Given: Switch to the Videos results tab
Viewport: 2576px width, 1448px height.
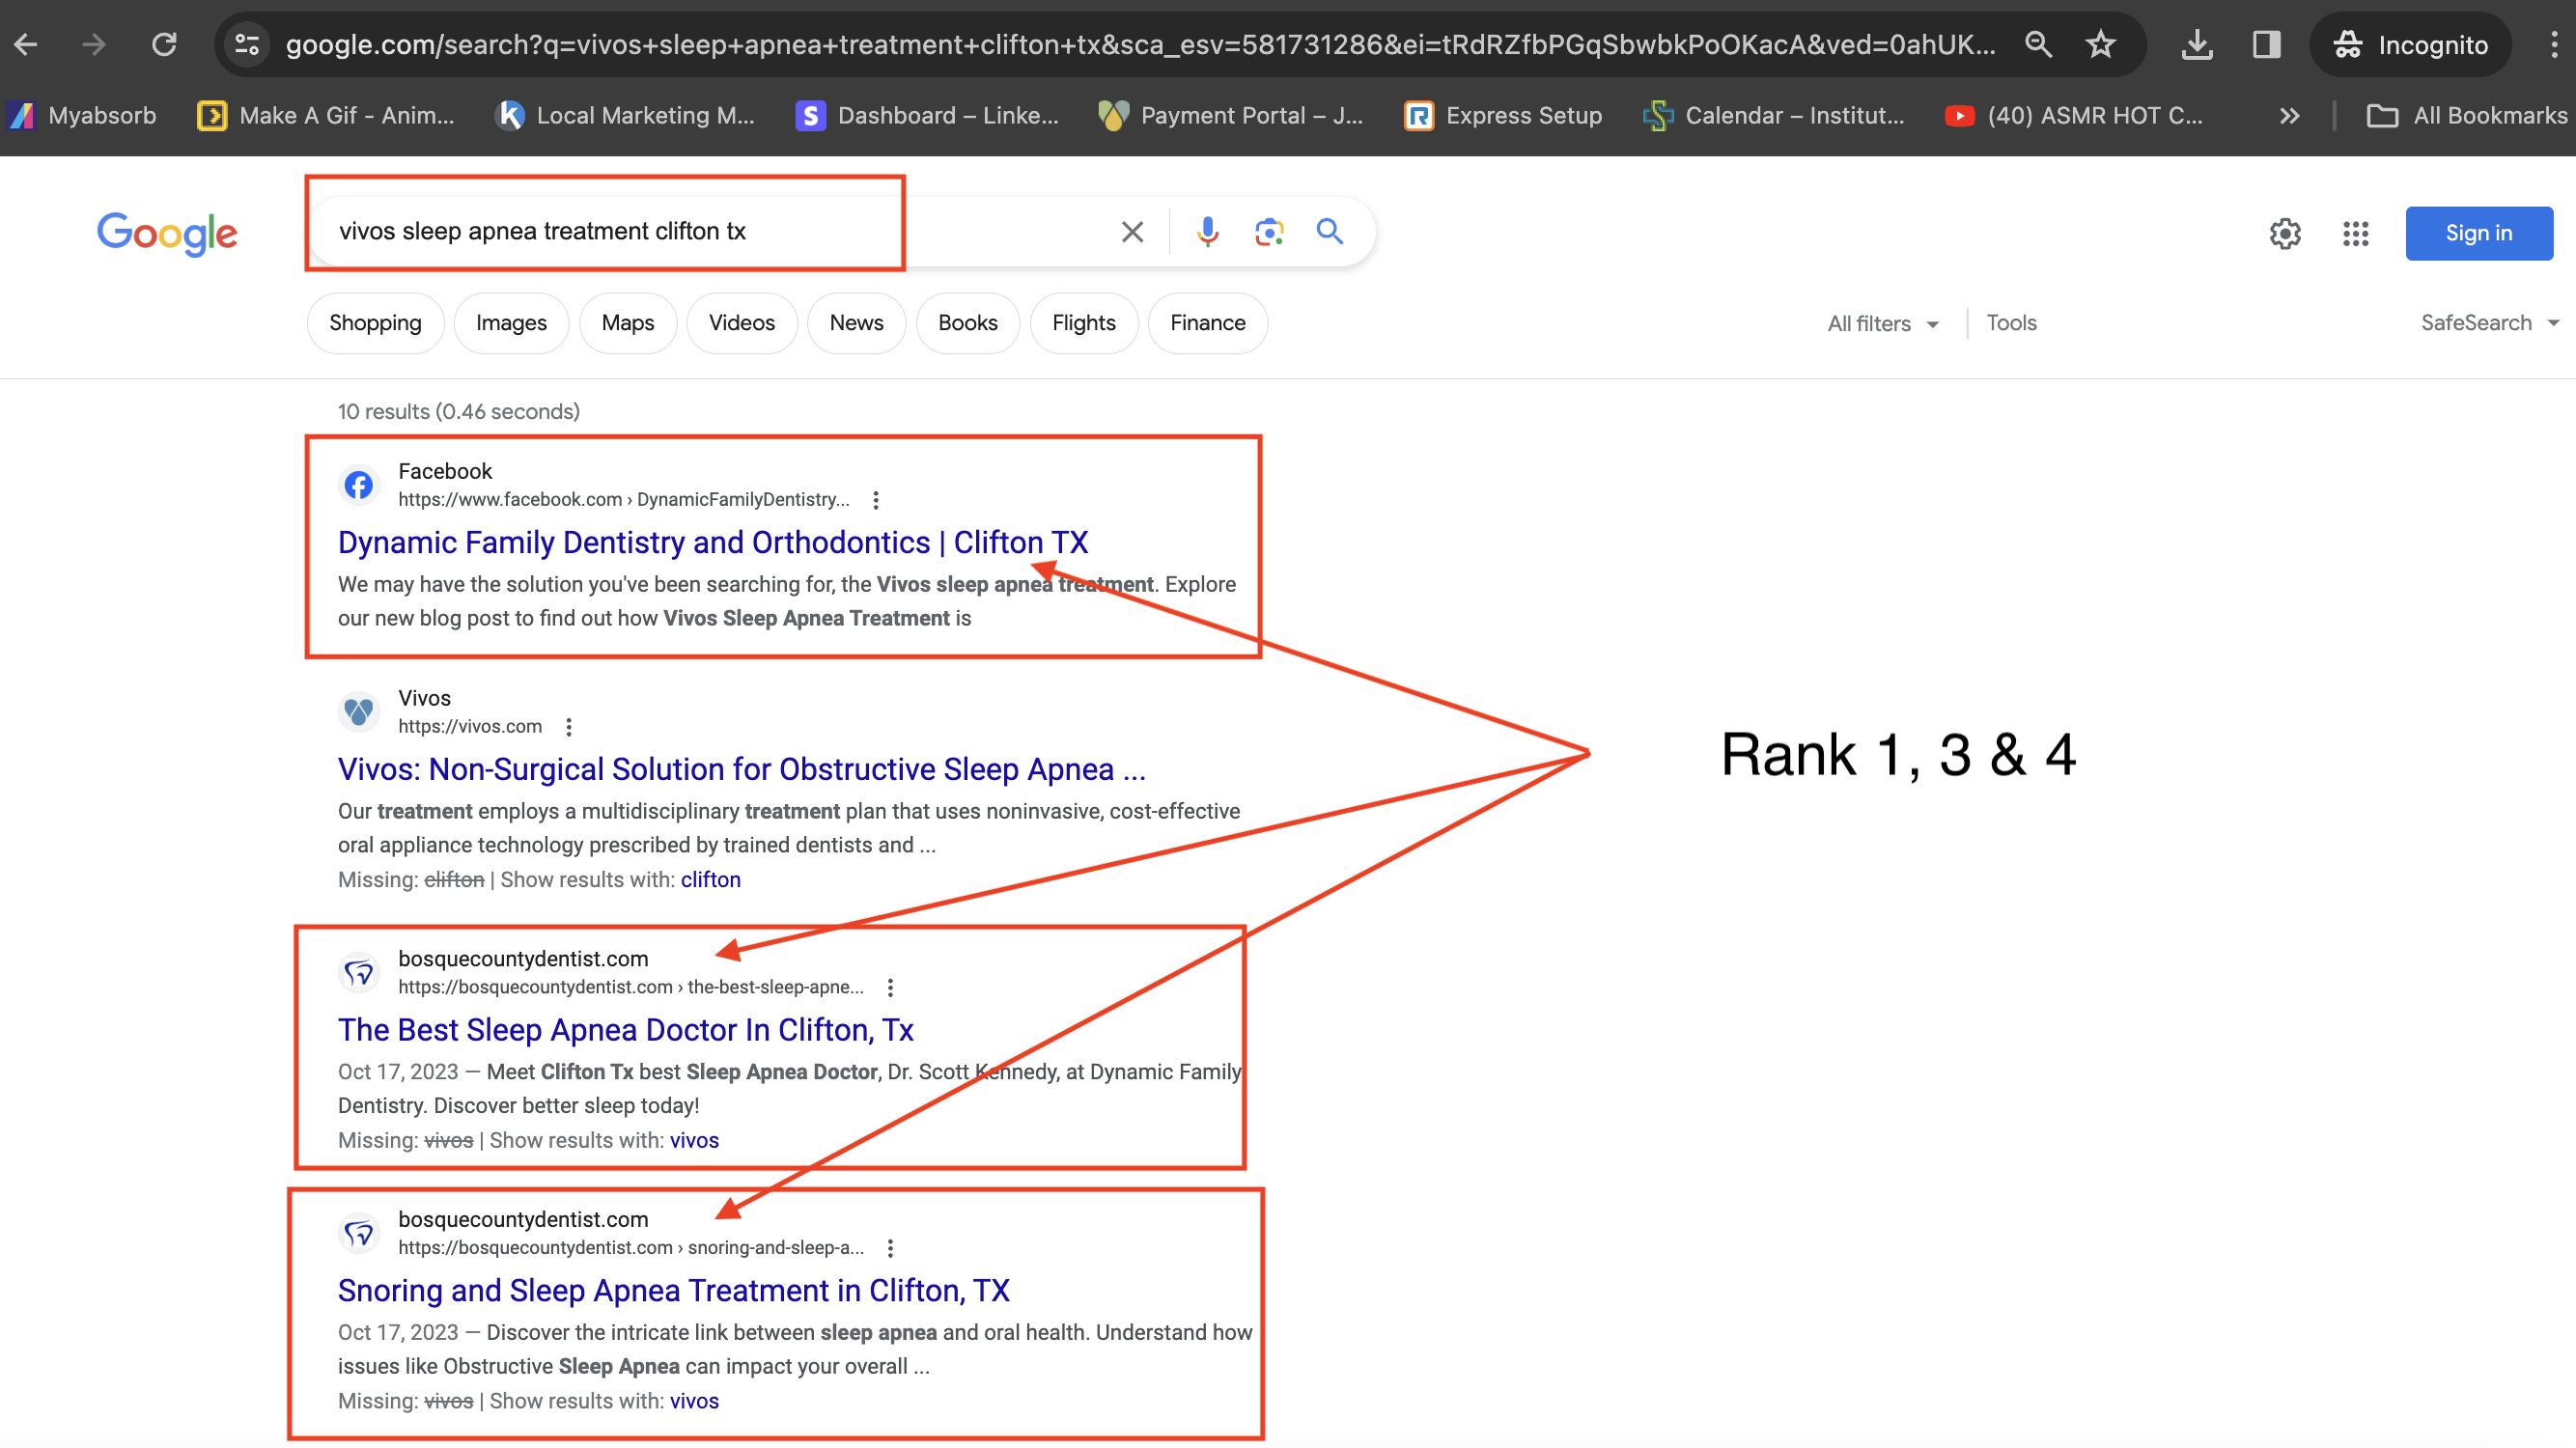Looking at the screenshot, I should 741,323.
